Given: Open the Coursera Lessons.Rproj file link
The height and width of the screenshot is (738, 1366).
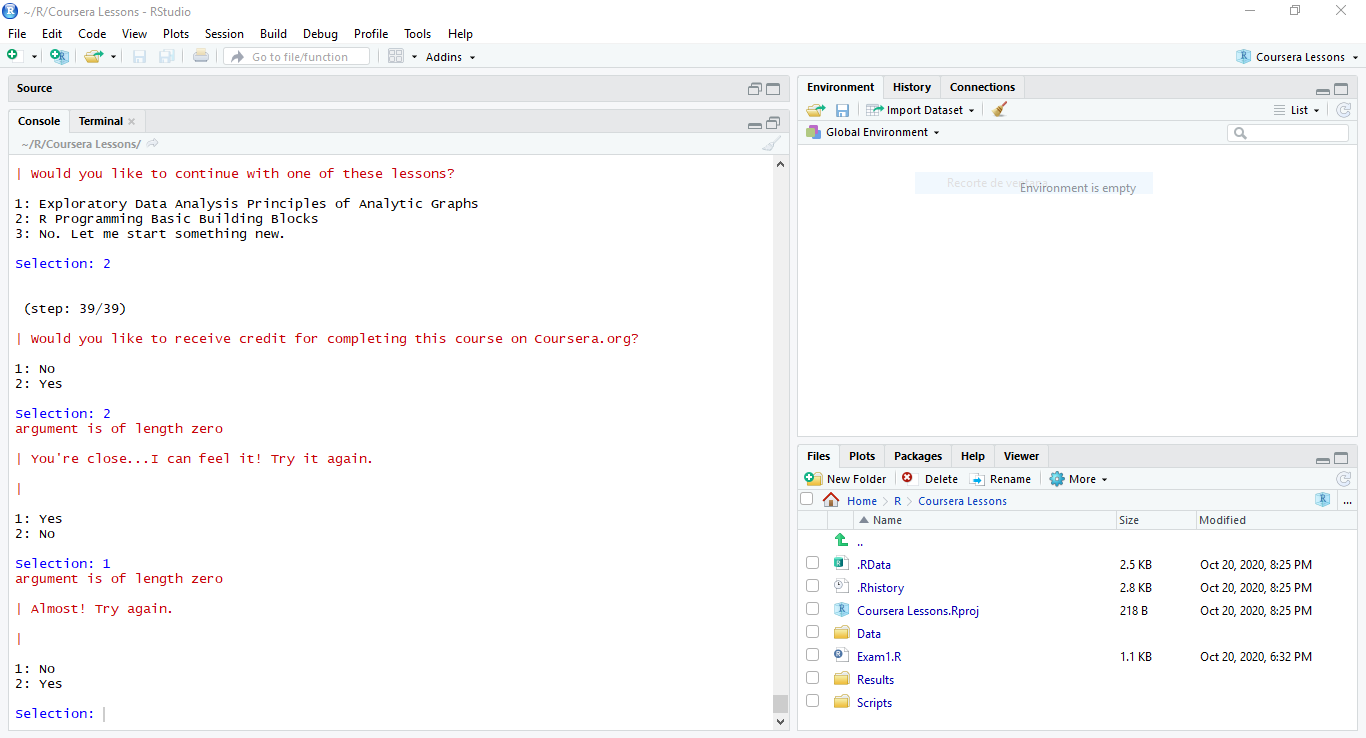Looking at the screenshot, I should pos(917,610).
